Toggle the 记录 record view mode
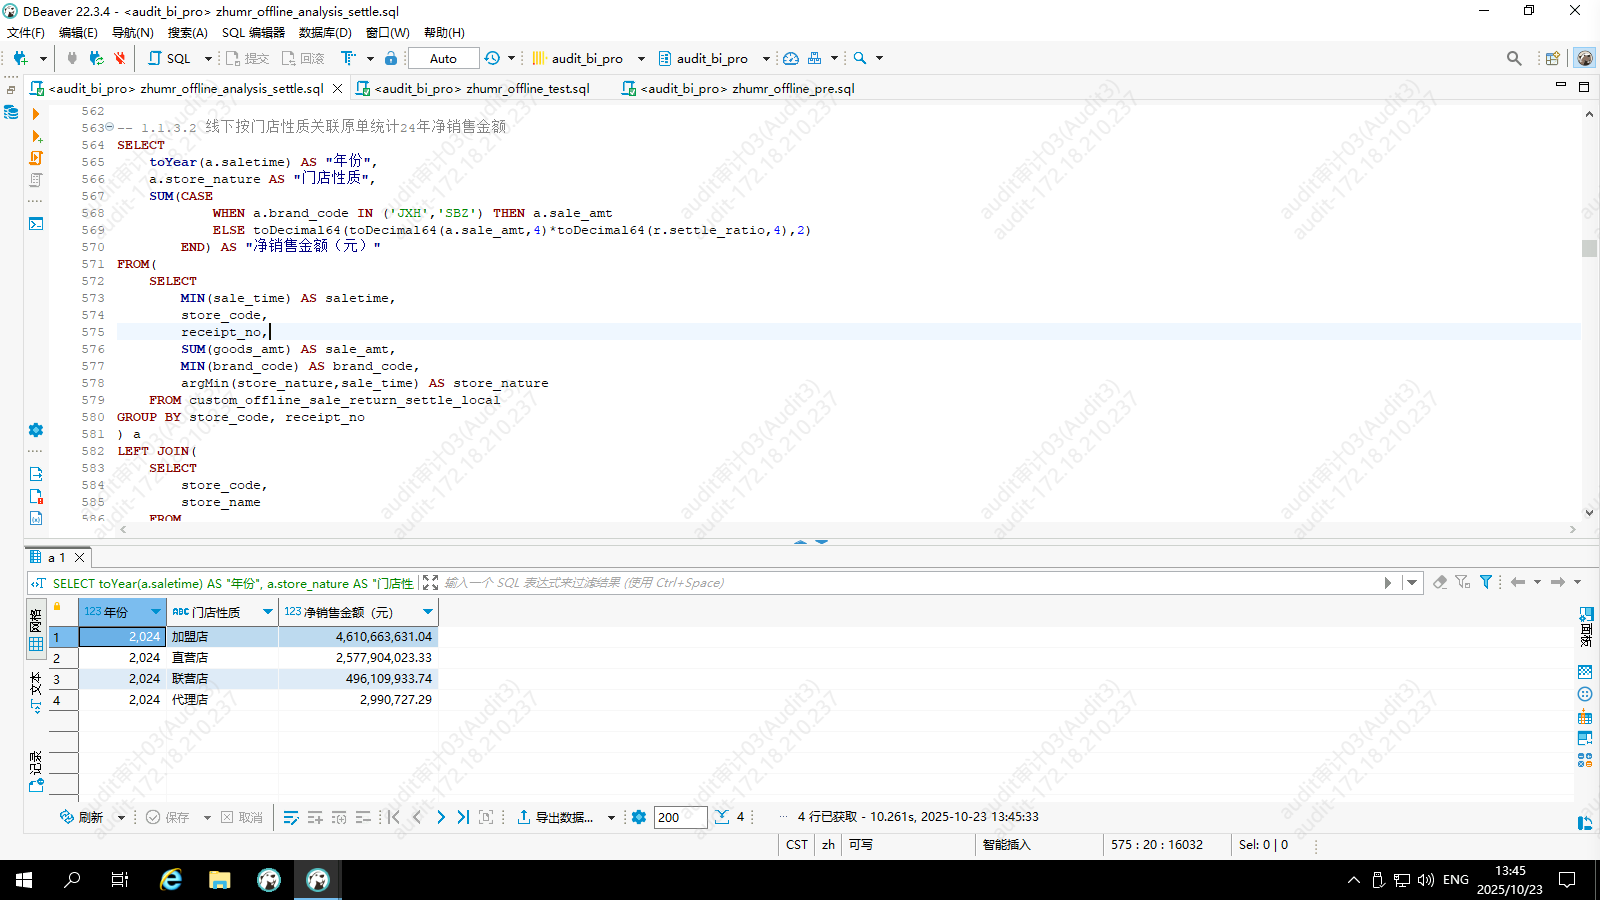 point(36,763)
